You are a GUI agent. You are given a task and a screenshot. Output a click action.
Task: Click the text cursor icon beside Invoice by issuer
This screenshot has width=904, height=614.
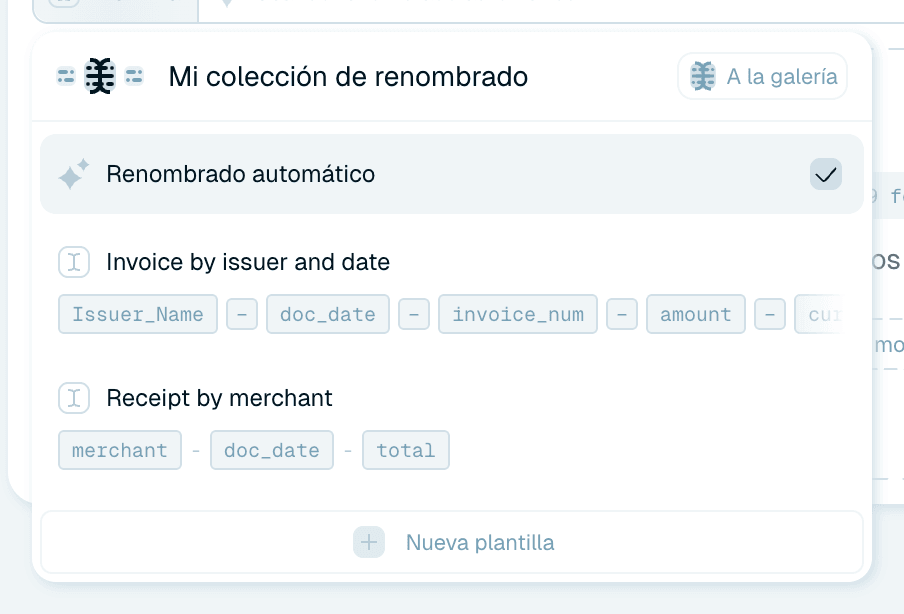point(74,262)
